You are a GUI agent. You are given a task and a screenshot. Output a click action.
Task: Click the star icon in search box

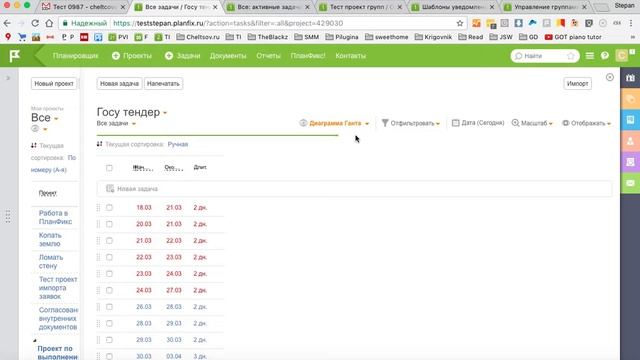point(571,56)
